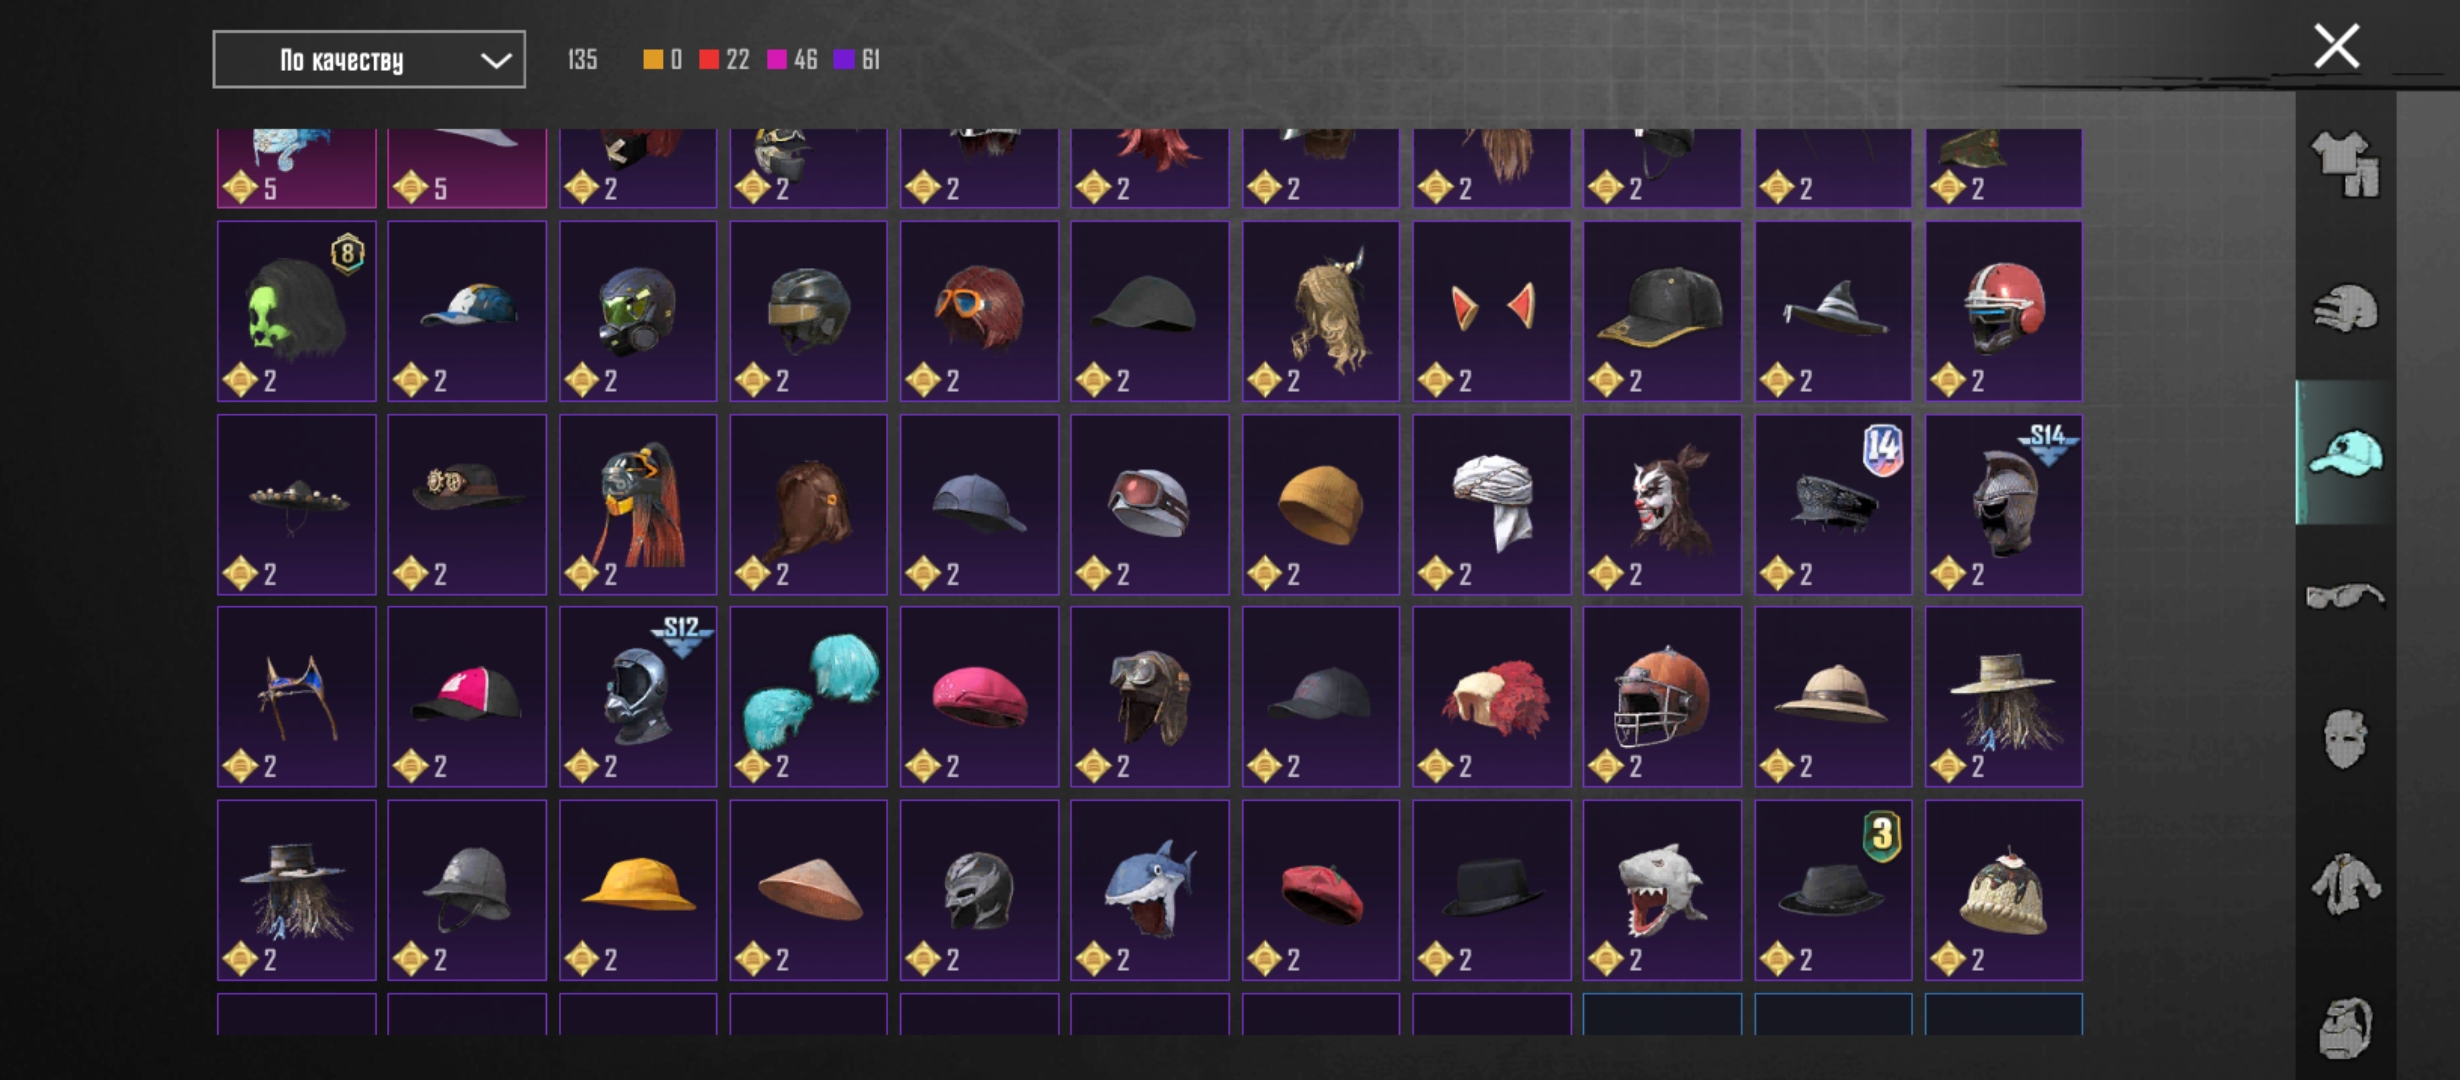
Task: Select the cap headwear category icon
Action: pyautogui.click(x=2345, y=452)
